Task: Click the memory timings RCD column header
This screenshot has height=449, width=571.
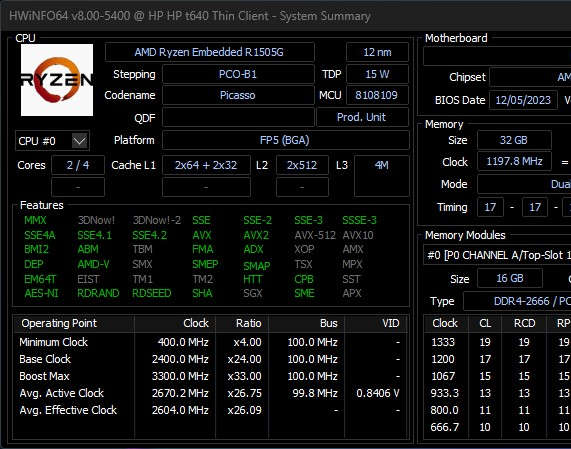Action: (524, 323)
